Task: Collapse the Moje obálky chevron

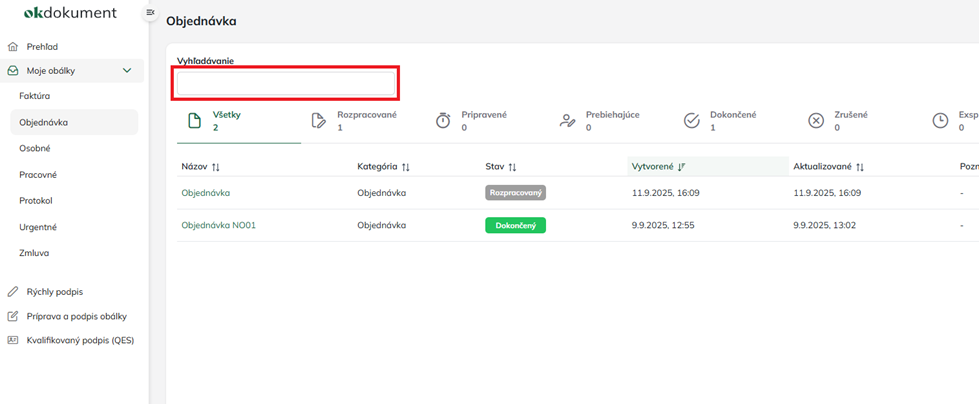Action: click(x=127, y=71)
